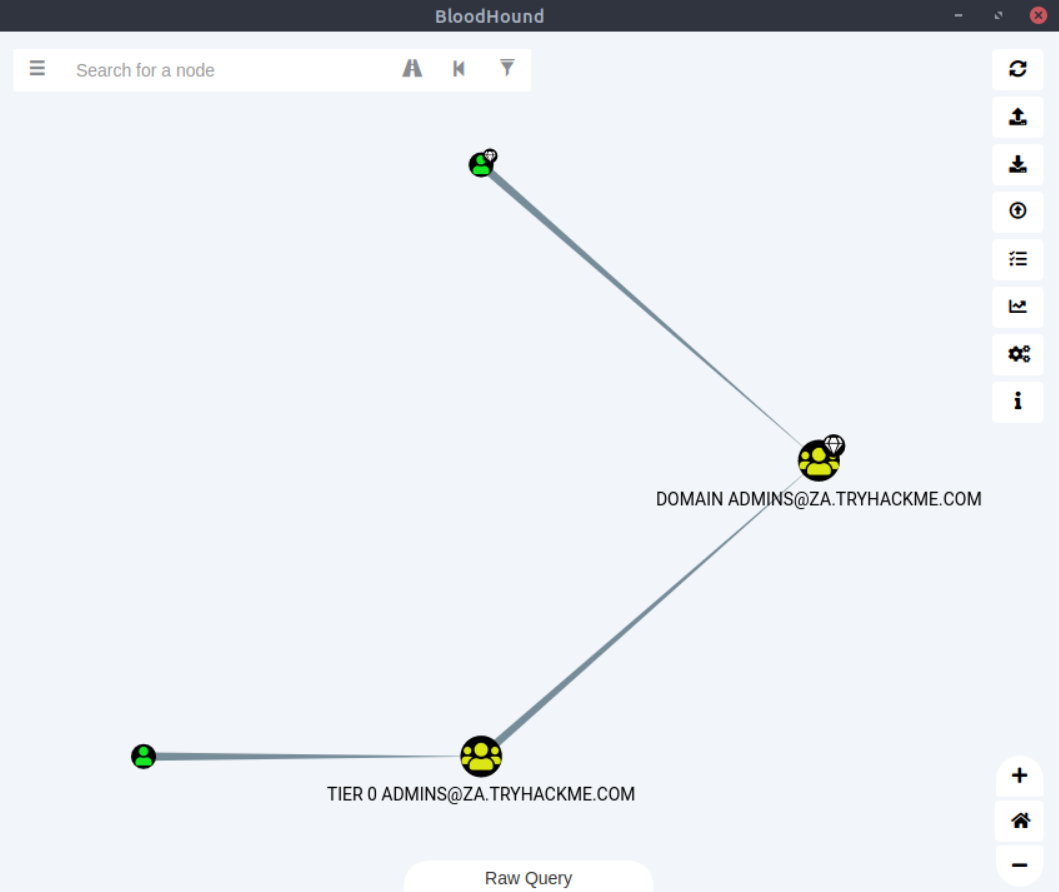The width and height of the screenshot is (1059, 892).
Task: Select the green user node linked to Tier 0 Admins
Action: coord(143,756)
